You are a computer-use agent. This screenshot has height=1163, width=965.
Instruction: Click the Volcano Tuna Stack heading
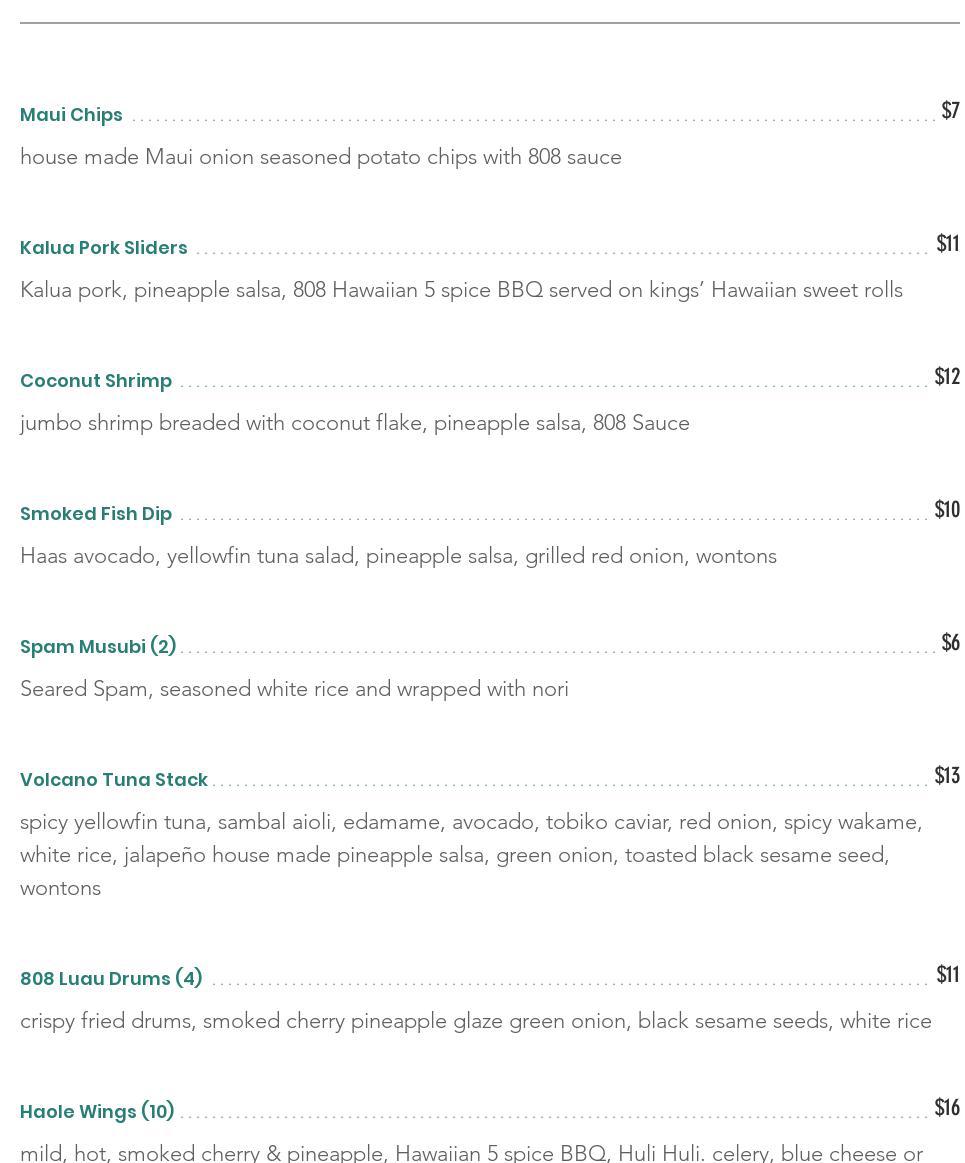coord(114,780)
